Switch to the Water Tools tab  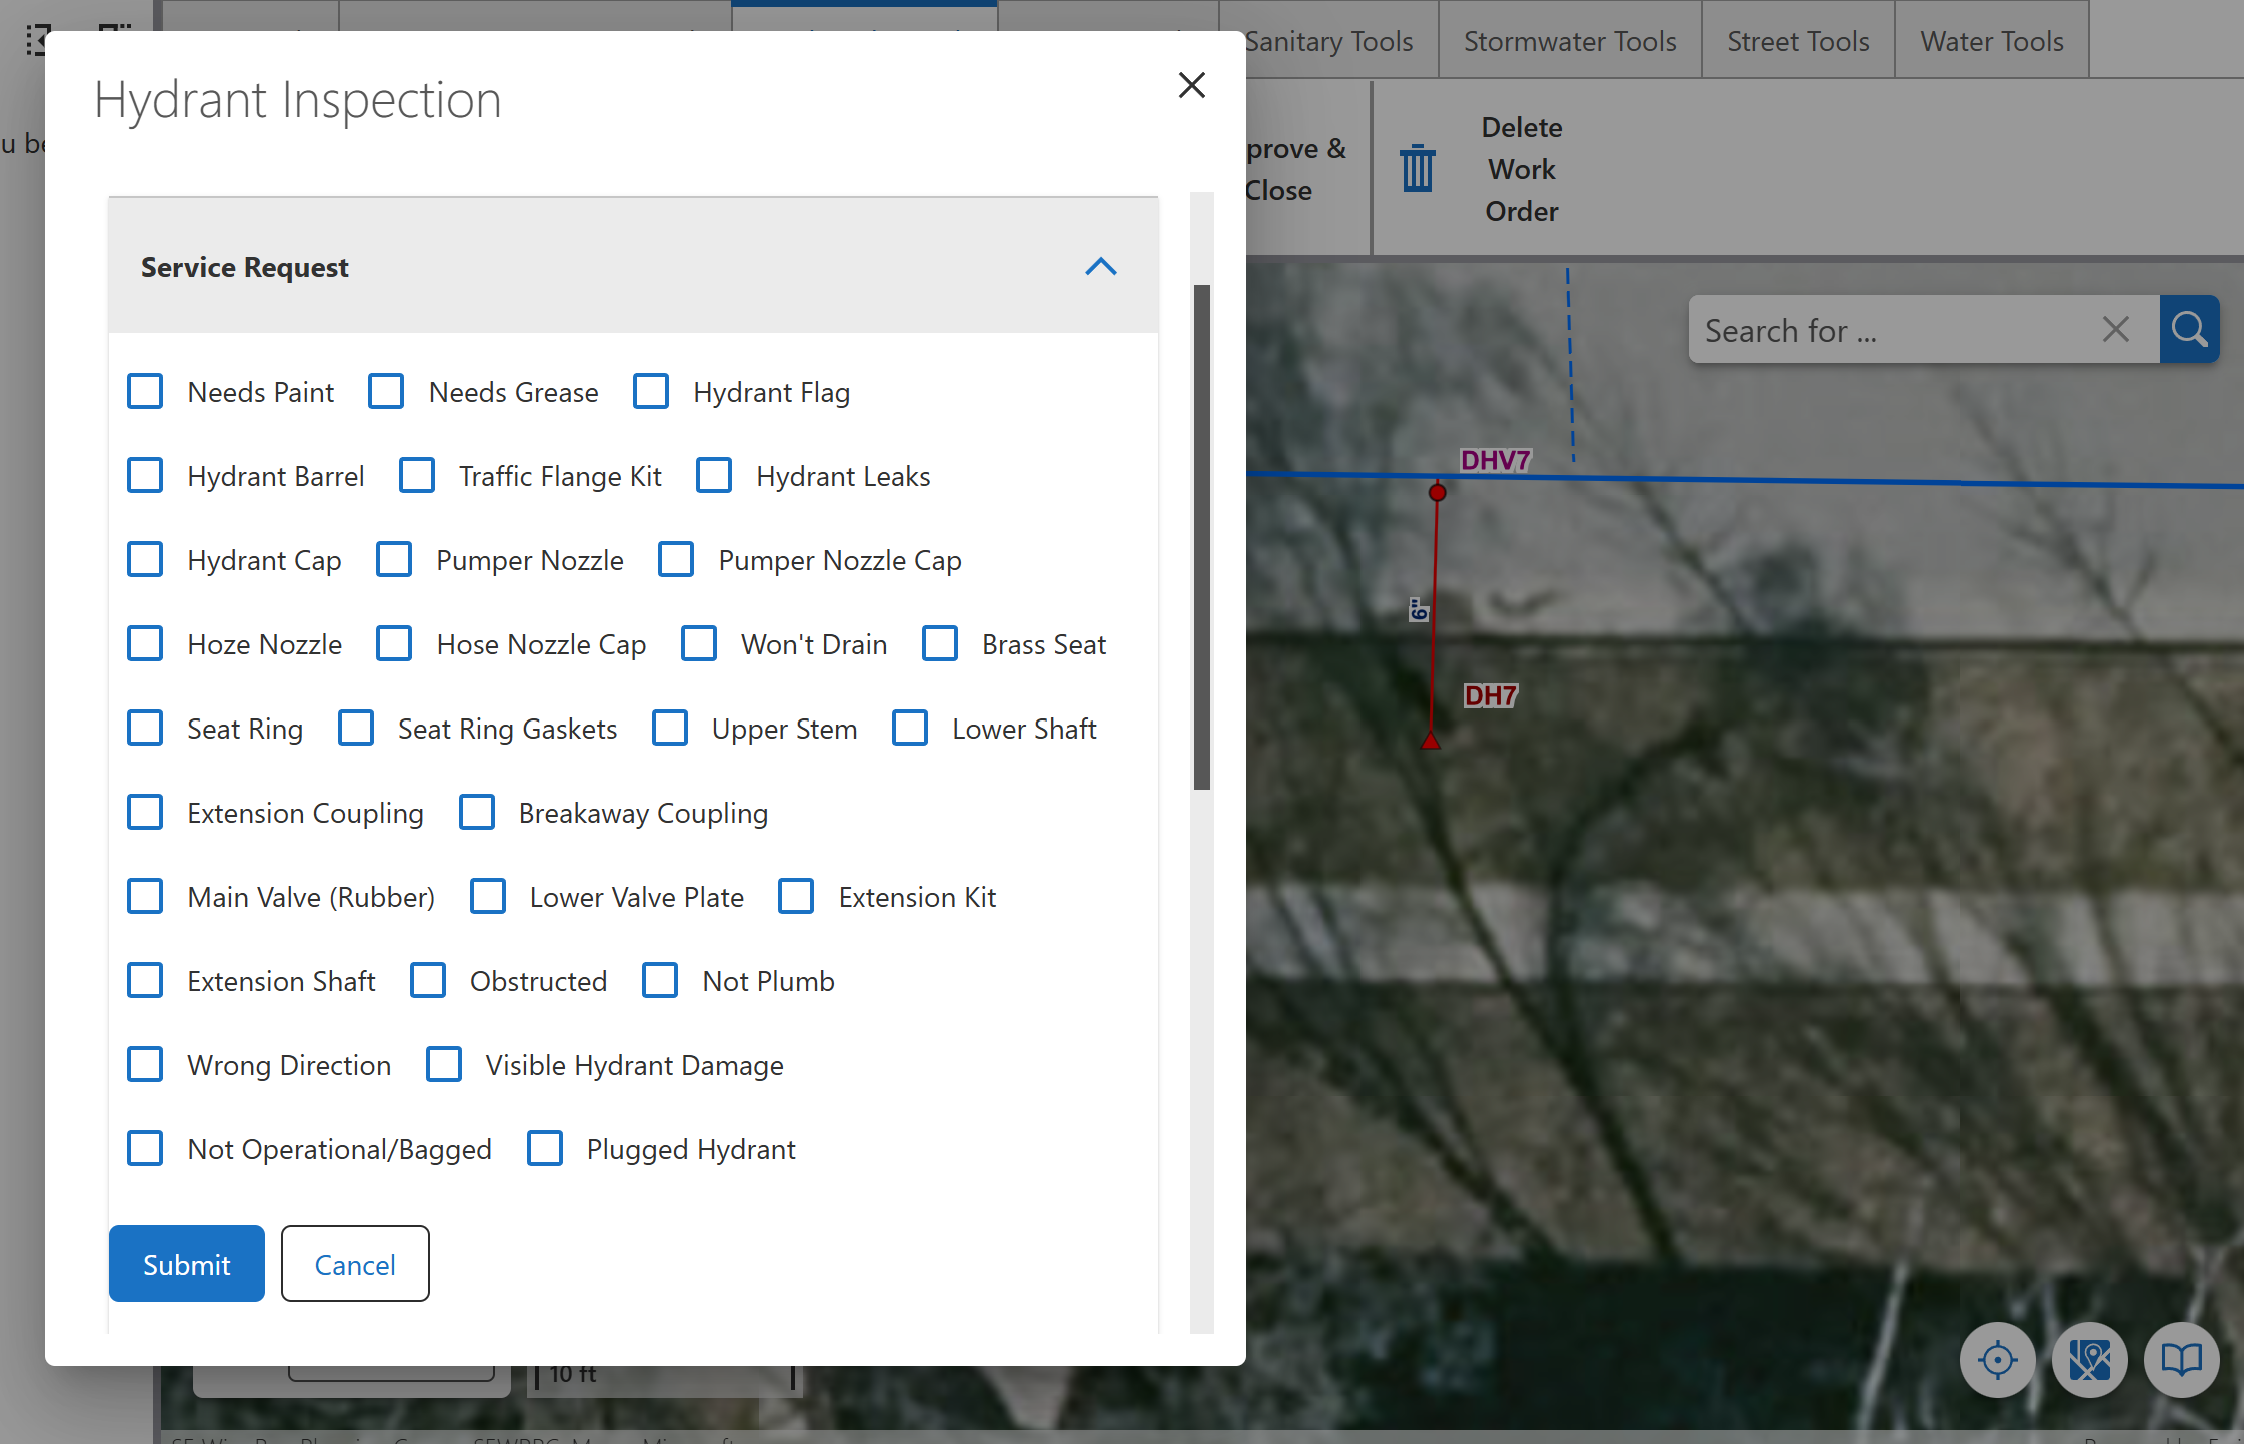click(x=1992, y=41)
